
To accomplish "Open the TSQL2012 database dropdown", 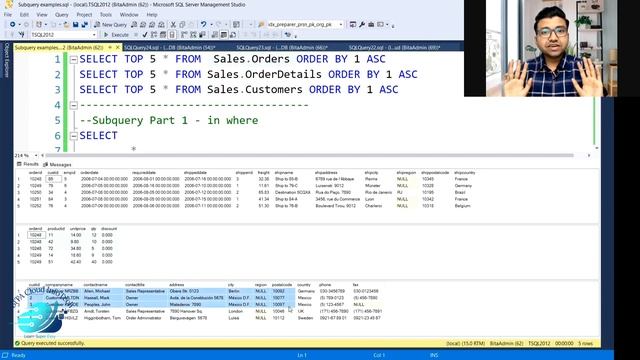I will pos(94,35).
